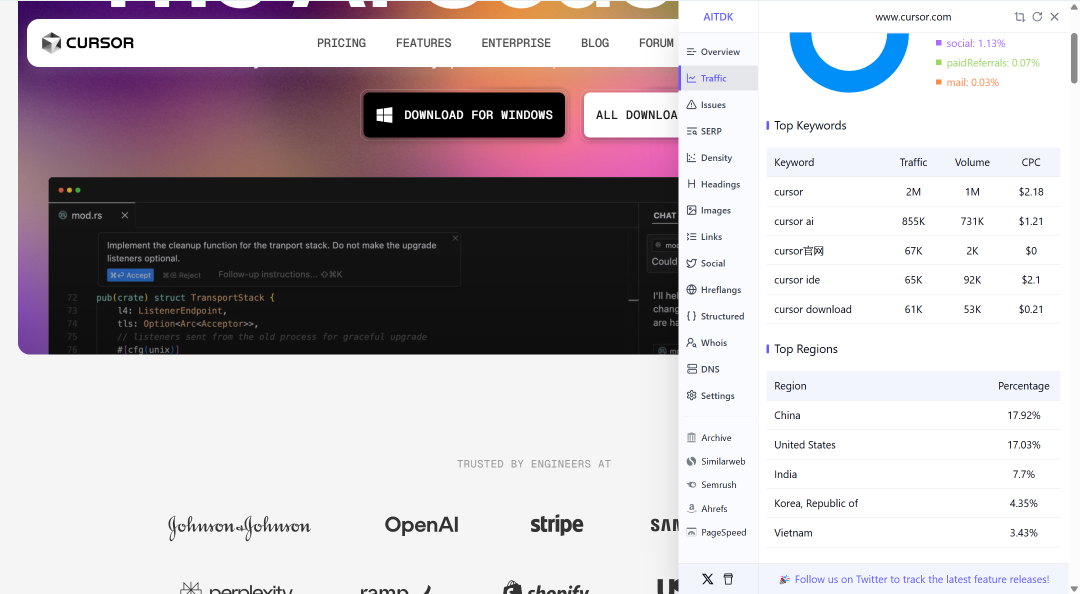Click the 'cursor官网' keyword
This screenshot has height=594, width=1080.
tap(799, 251)
